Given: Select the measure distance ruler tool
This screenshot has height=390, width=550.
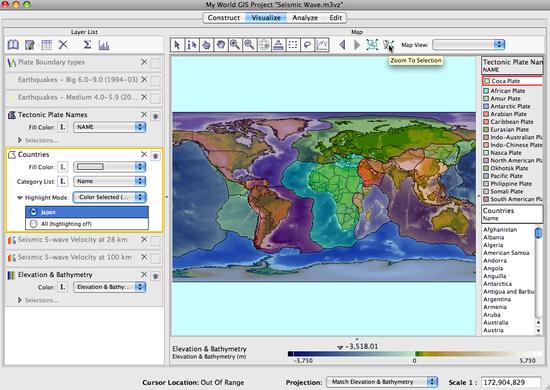Looking at the screenshot, I should (278, 45).
